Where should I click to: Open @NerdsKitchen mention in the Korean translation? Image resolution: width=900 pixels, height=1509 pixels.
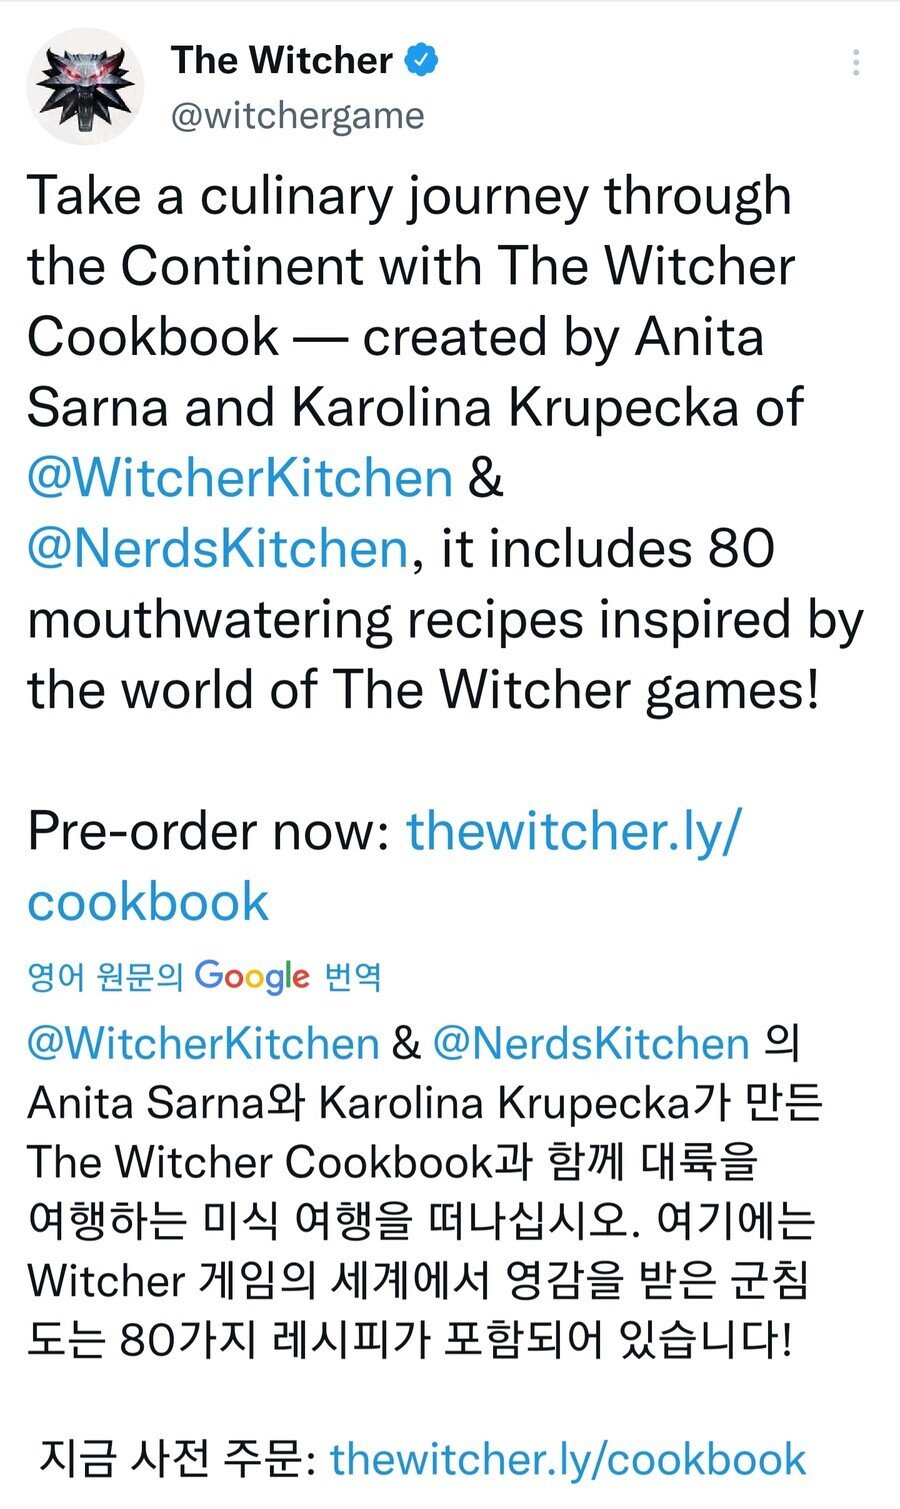click(591, 1043)
